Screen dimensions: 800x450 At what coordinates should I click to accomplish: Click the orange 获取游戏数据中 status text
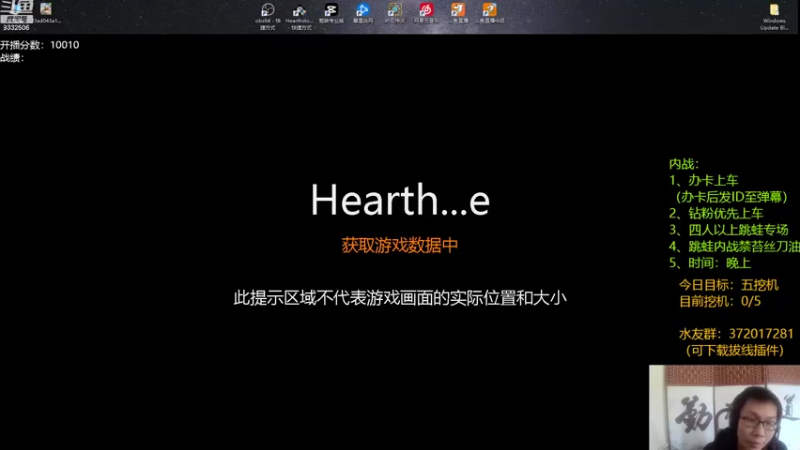pos(400,245)
